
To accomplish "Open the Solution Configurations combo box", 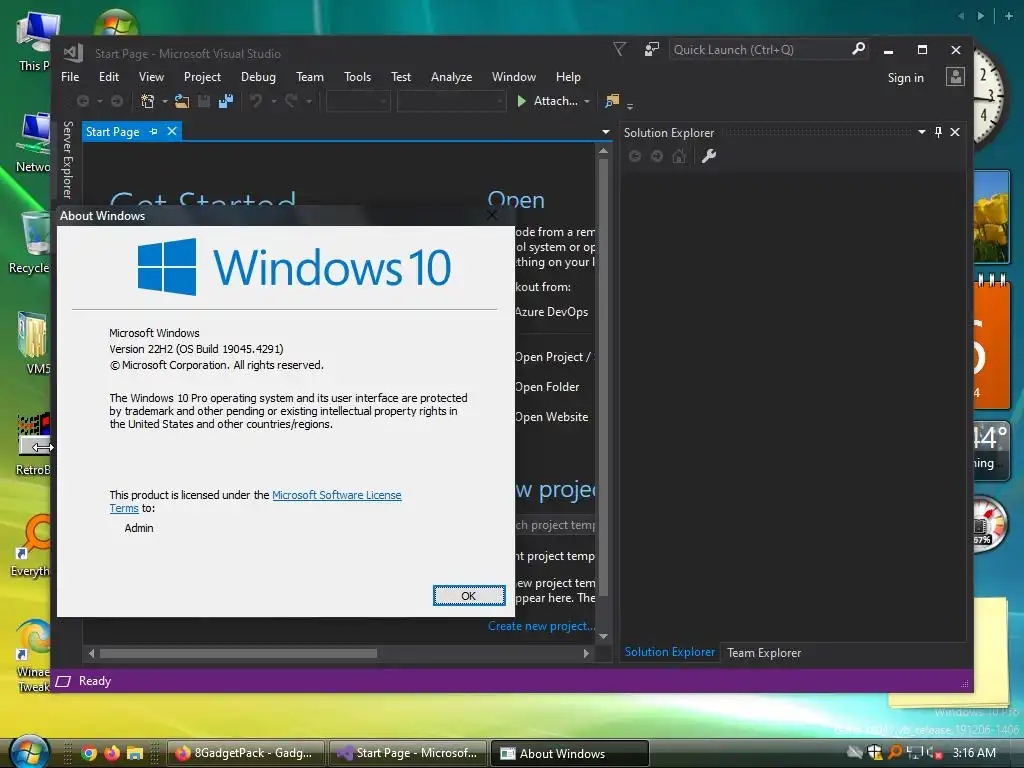I will (x=358, y=101).
